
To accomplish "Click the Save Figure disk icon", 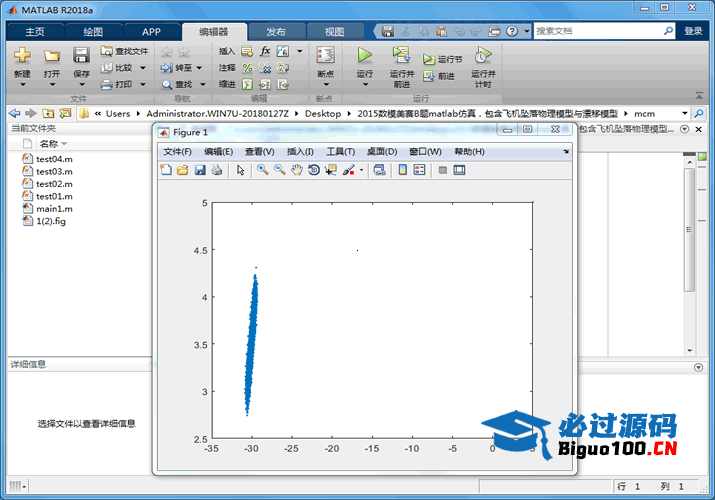I will [200, 170].
